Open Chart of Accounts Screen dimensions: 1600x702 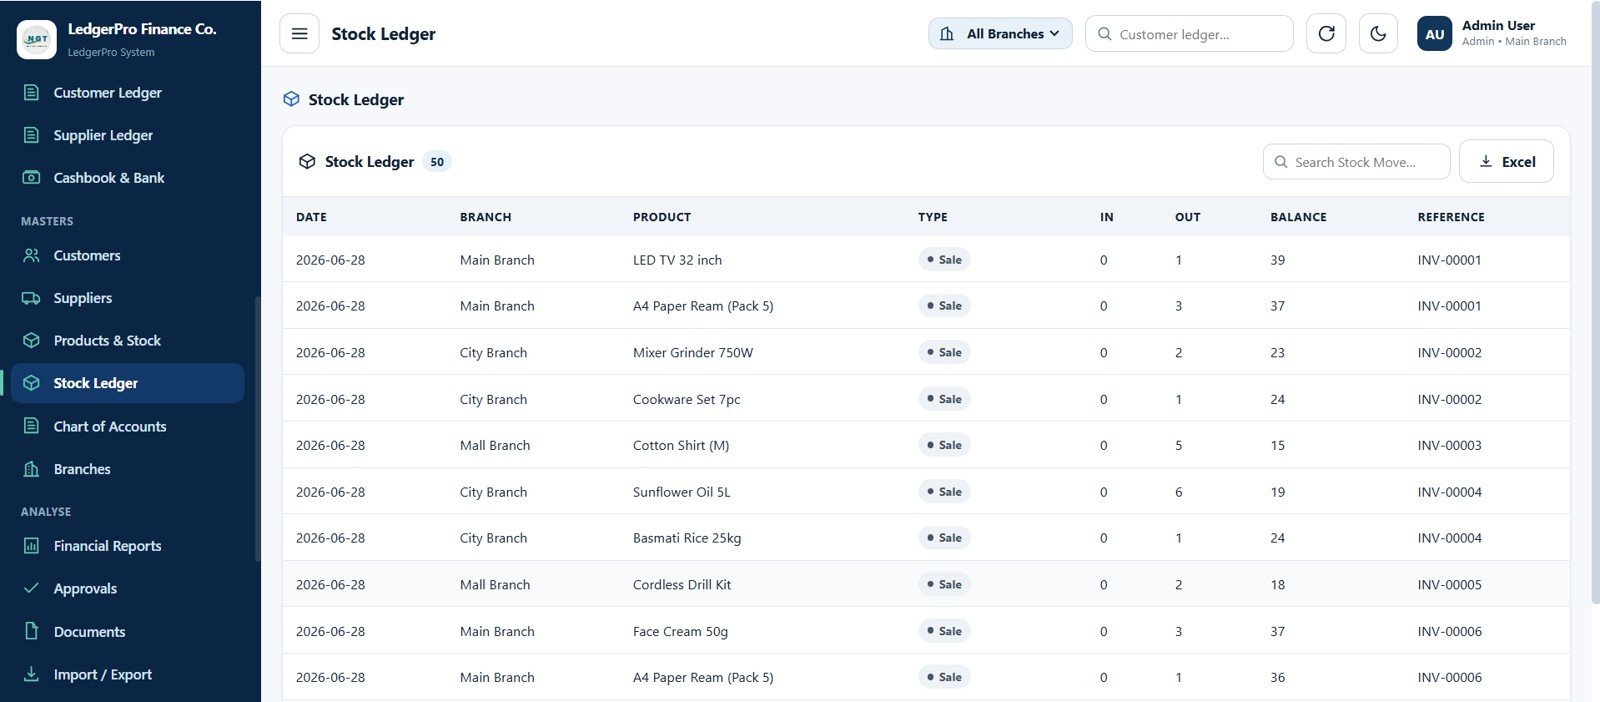pos(128,426)
